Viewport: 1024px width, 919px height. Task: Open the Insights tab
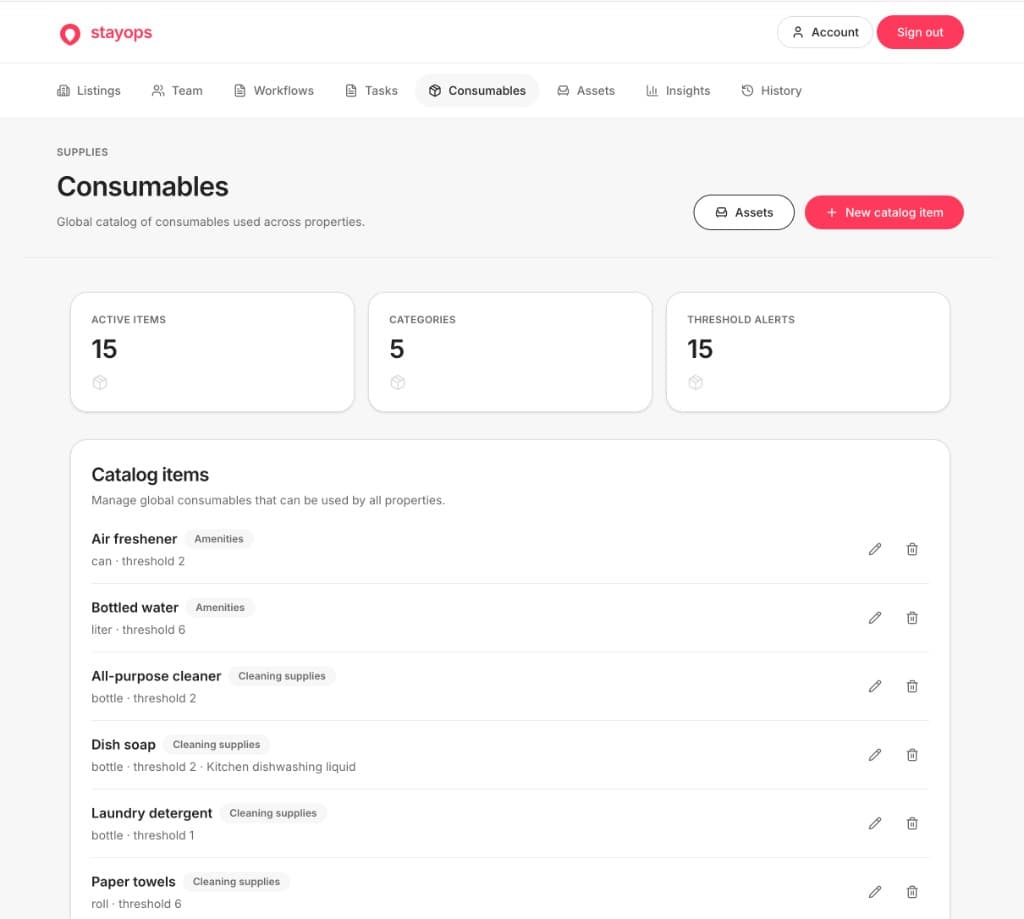click(678, 91)
